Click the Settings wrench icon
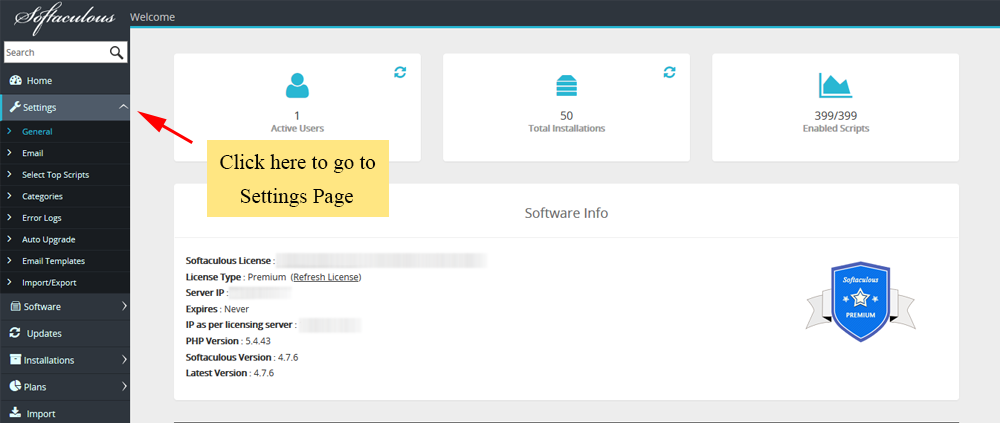The width and height of the screenshot is (1000, 423). (x=15, y=107)
